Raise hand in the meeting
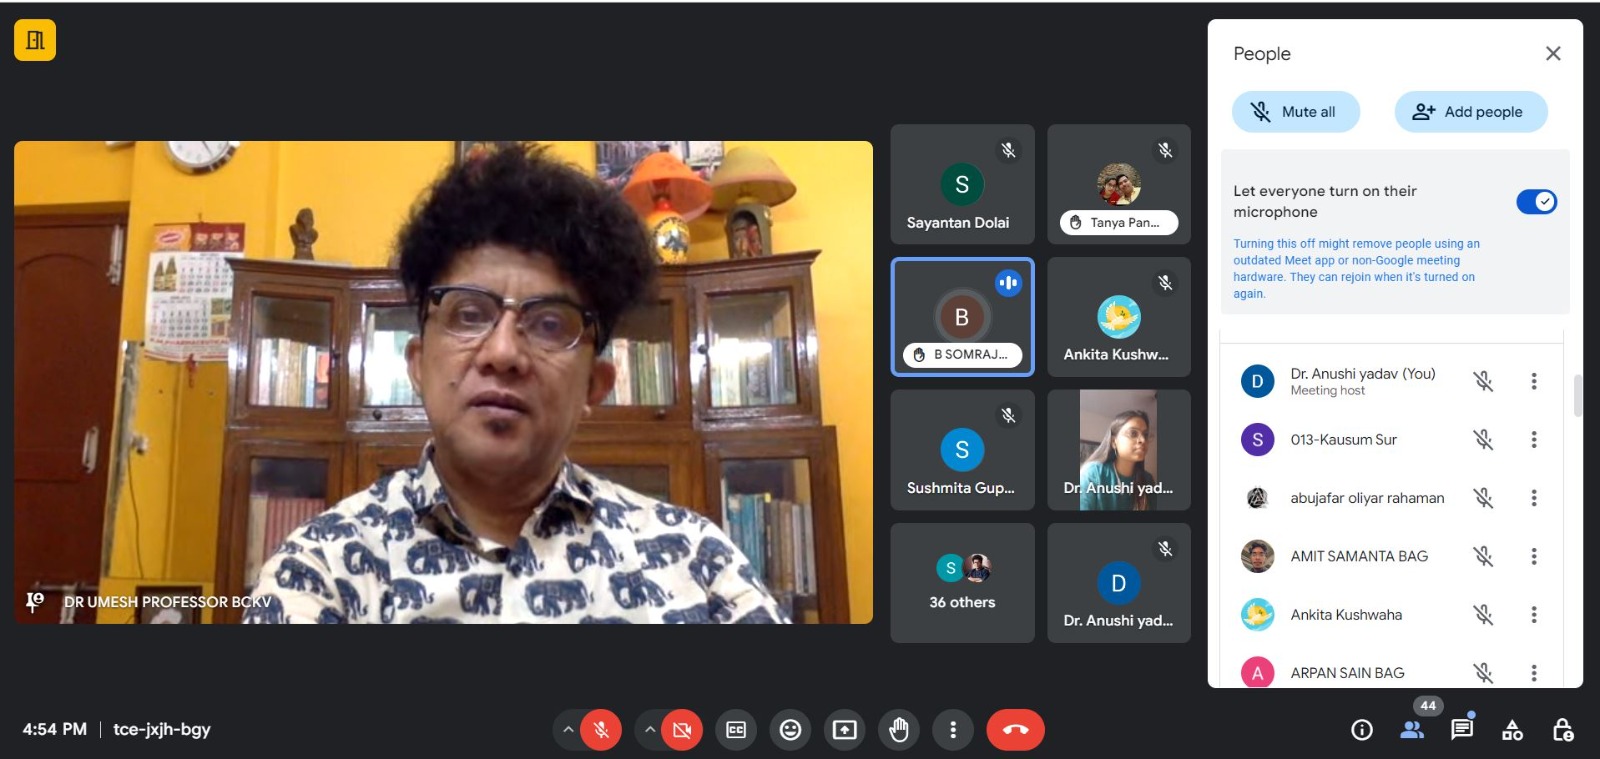Image resolution: width=1600 pixels, height=759 pixels. tap(898, 730)
